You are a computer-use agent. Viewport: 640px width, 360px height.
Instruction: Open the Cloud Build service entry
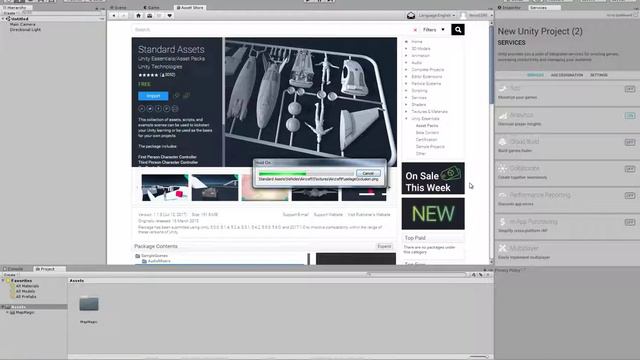[x=567, y=146]
